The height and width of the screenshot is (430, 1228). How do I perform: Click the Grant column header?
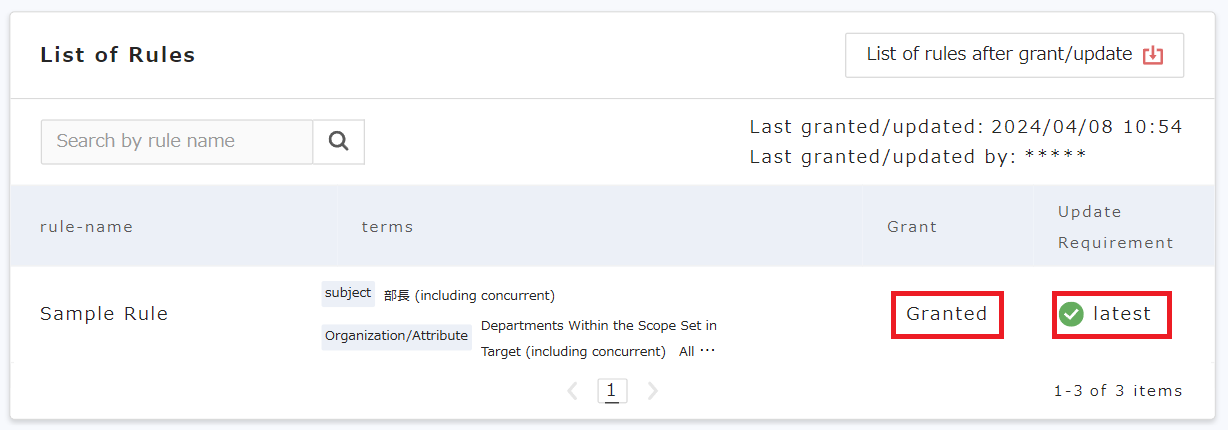click(x=912, y=227)
